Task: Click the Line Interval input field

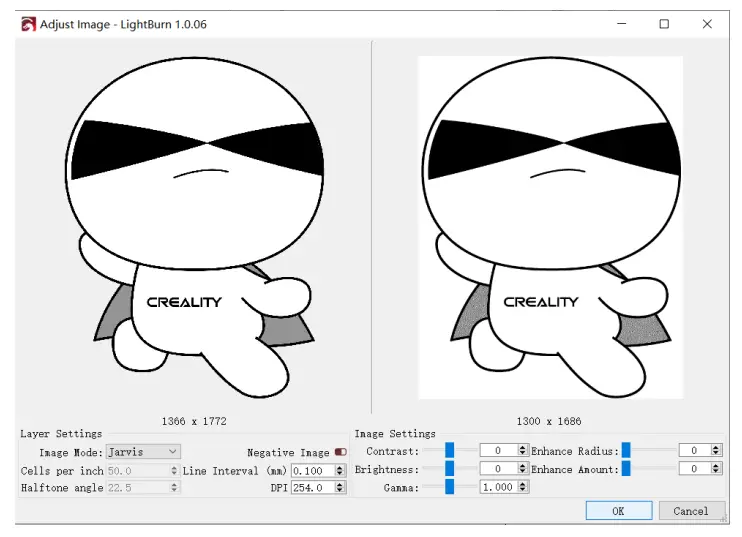Action: pos(312,470)
